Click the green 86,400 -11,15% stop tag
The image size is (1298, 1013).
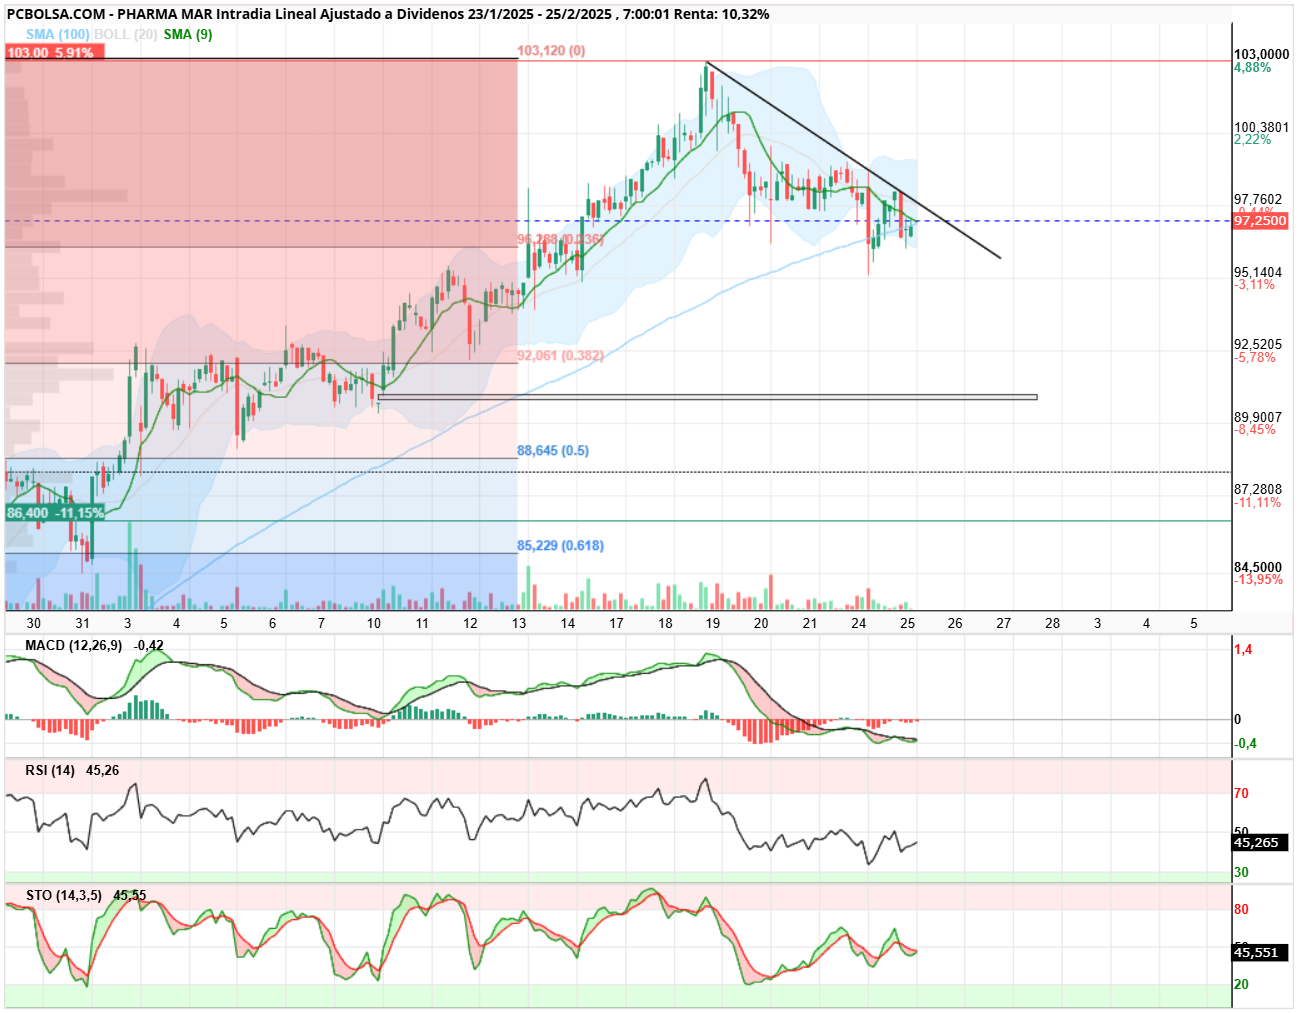click(55, 513)
